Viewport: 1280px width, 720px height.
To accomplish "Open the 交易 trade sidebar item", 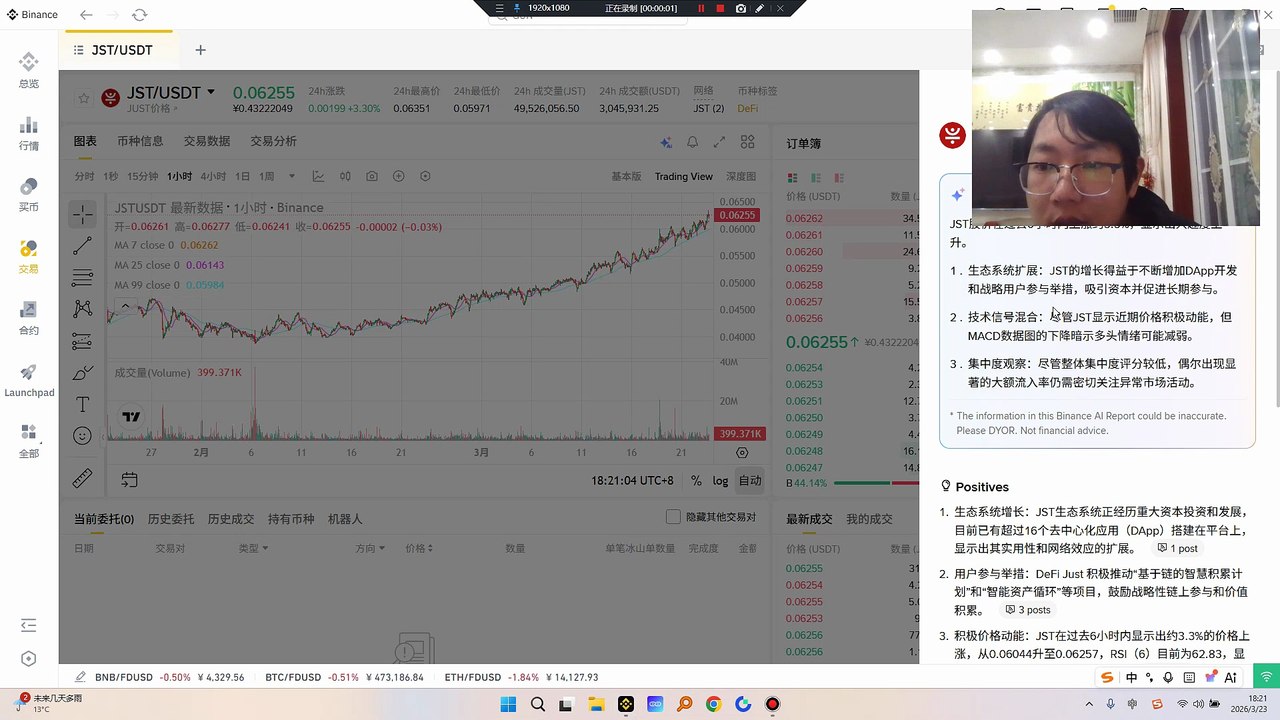I will pyautogui.click(x=28, y=255).
